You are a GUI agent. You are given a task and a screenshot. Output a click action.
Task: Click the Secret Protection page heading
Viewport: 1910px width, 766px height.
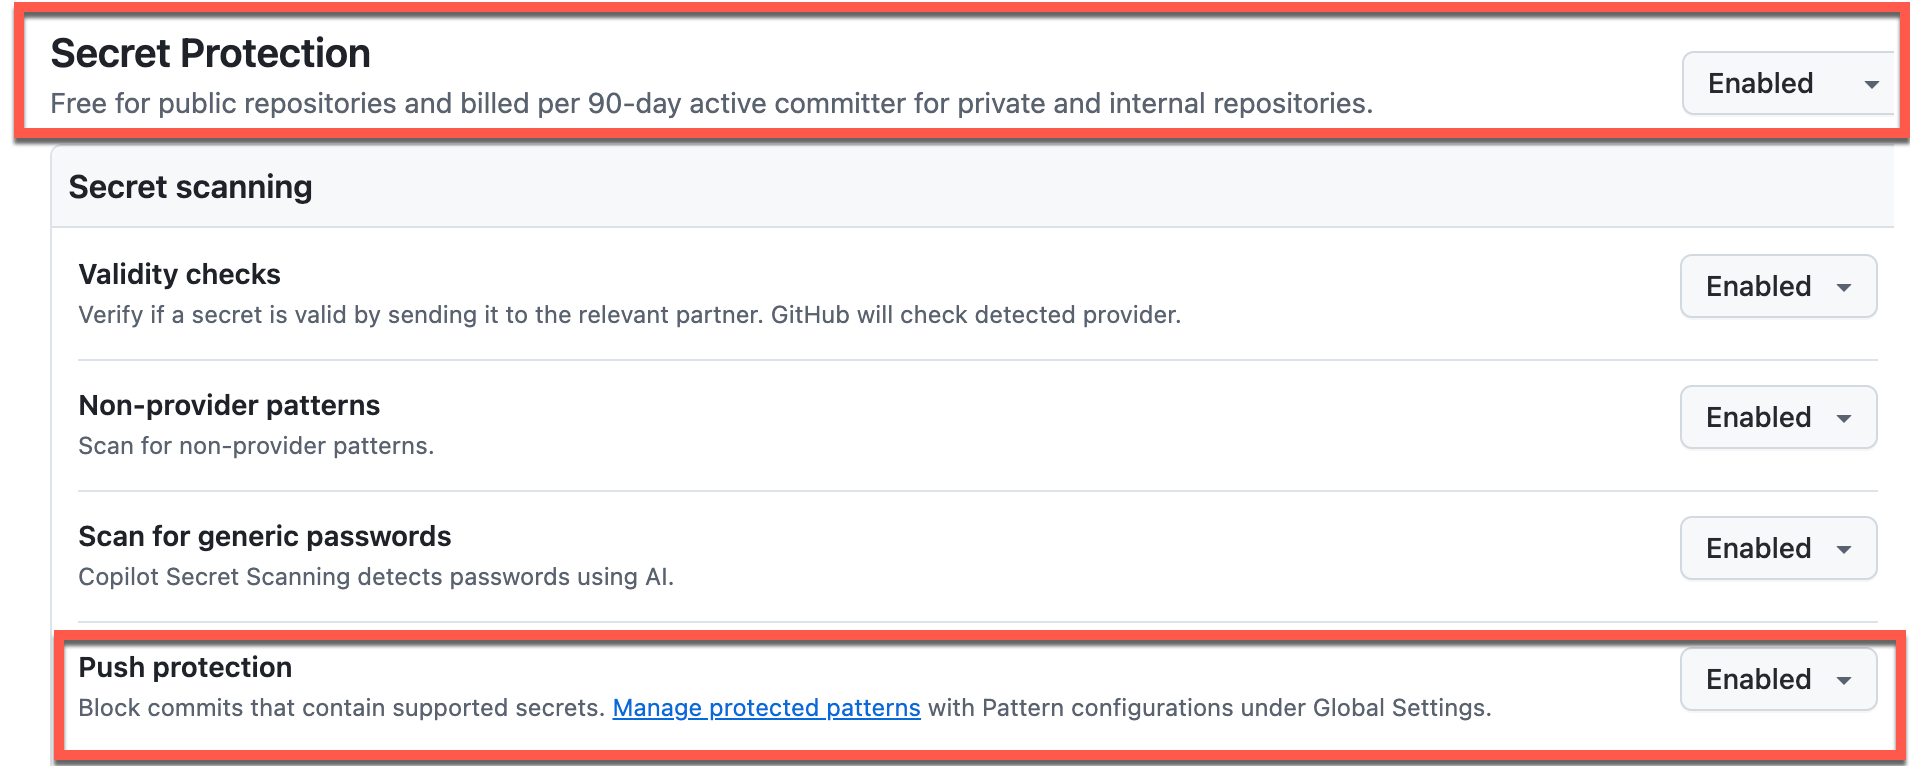point(211,52)
